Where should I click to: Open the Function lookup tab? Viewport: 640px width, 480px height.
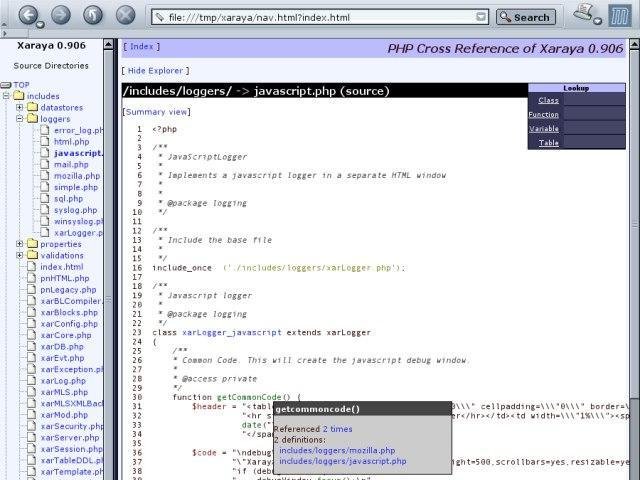point(544,115)
